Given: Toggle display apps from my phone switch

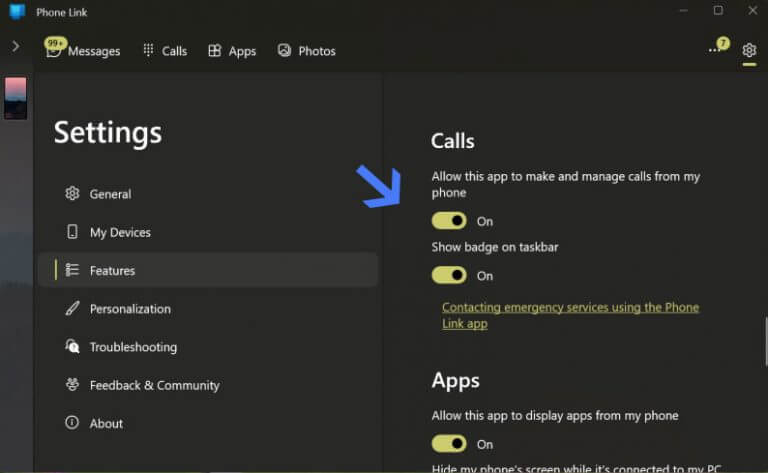Looking at the screenshot, I should point(449,444).
